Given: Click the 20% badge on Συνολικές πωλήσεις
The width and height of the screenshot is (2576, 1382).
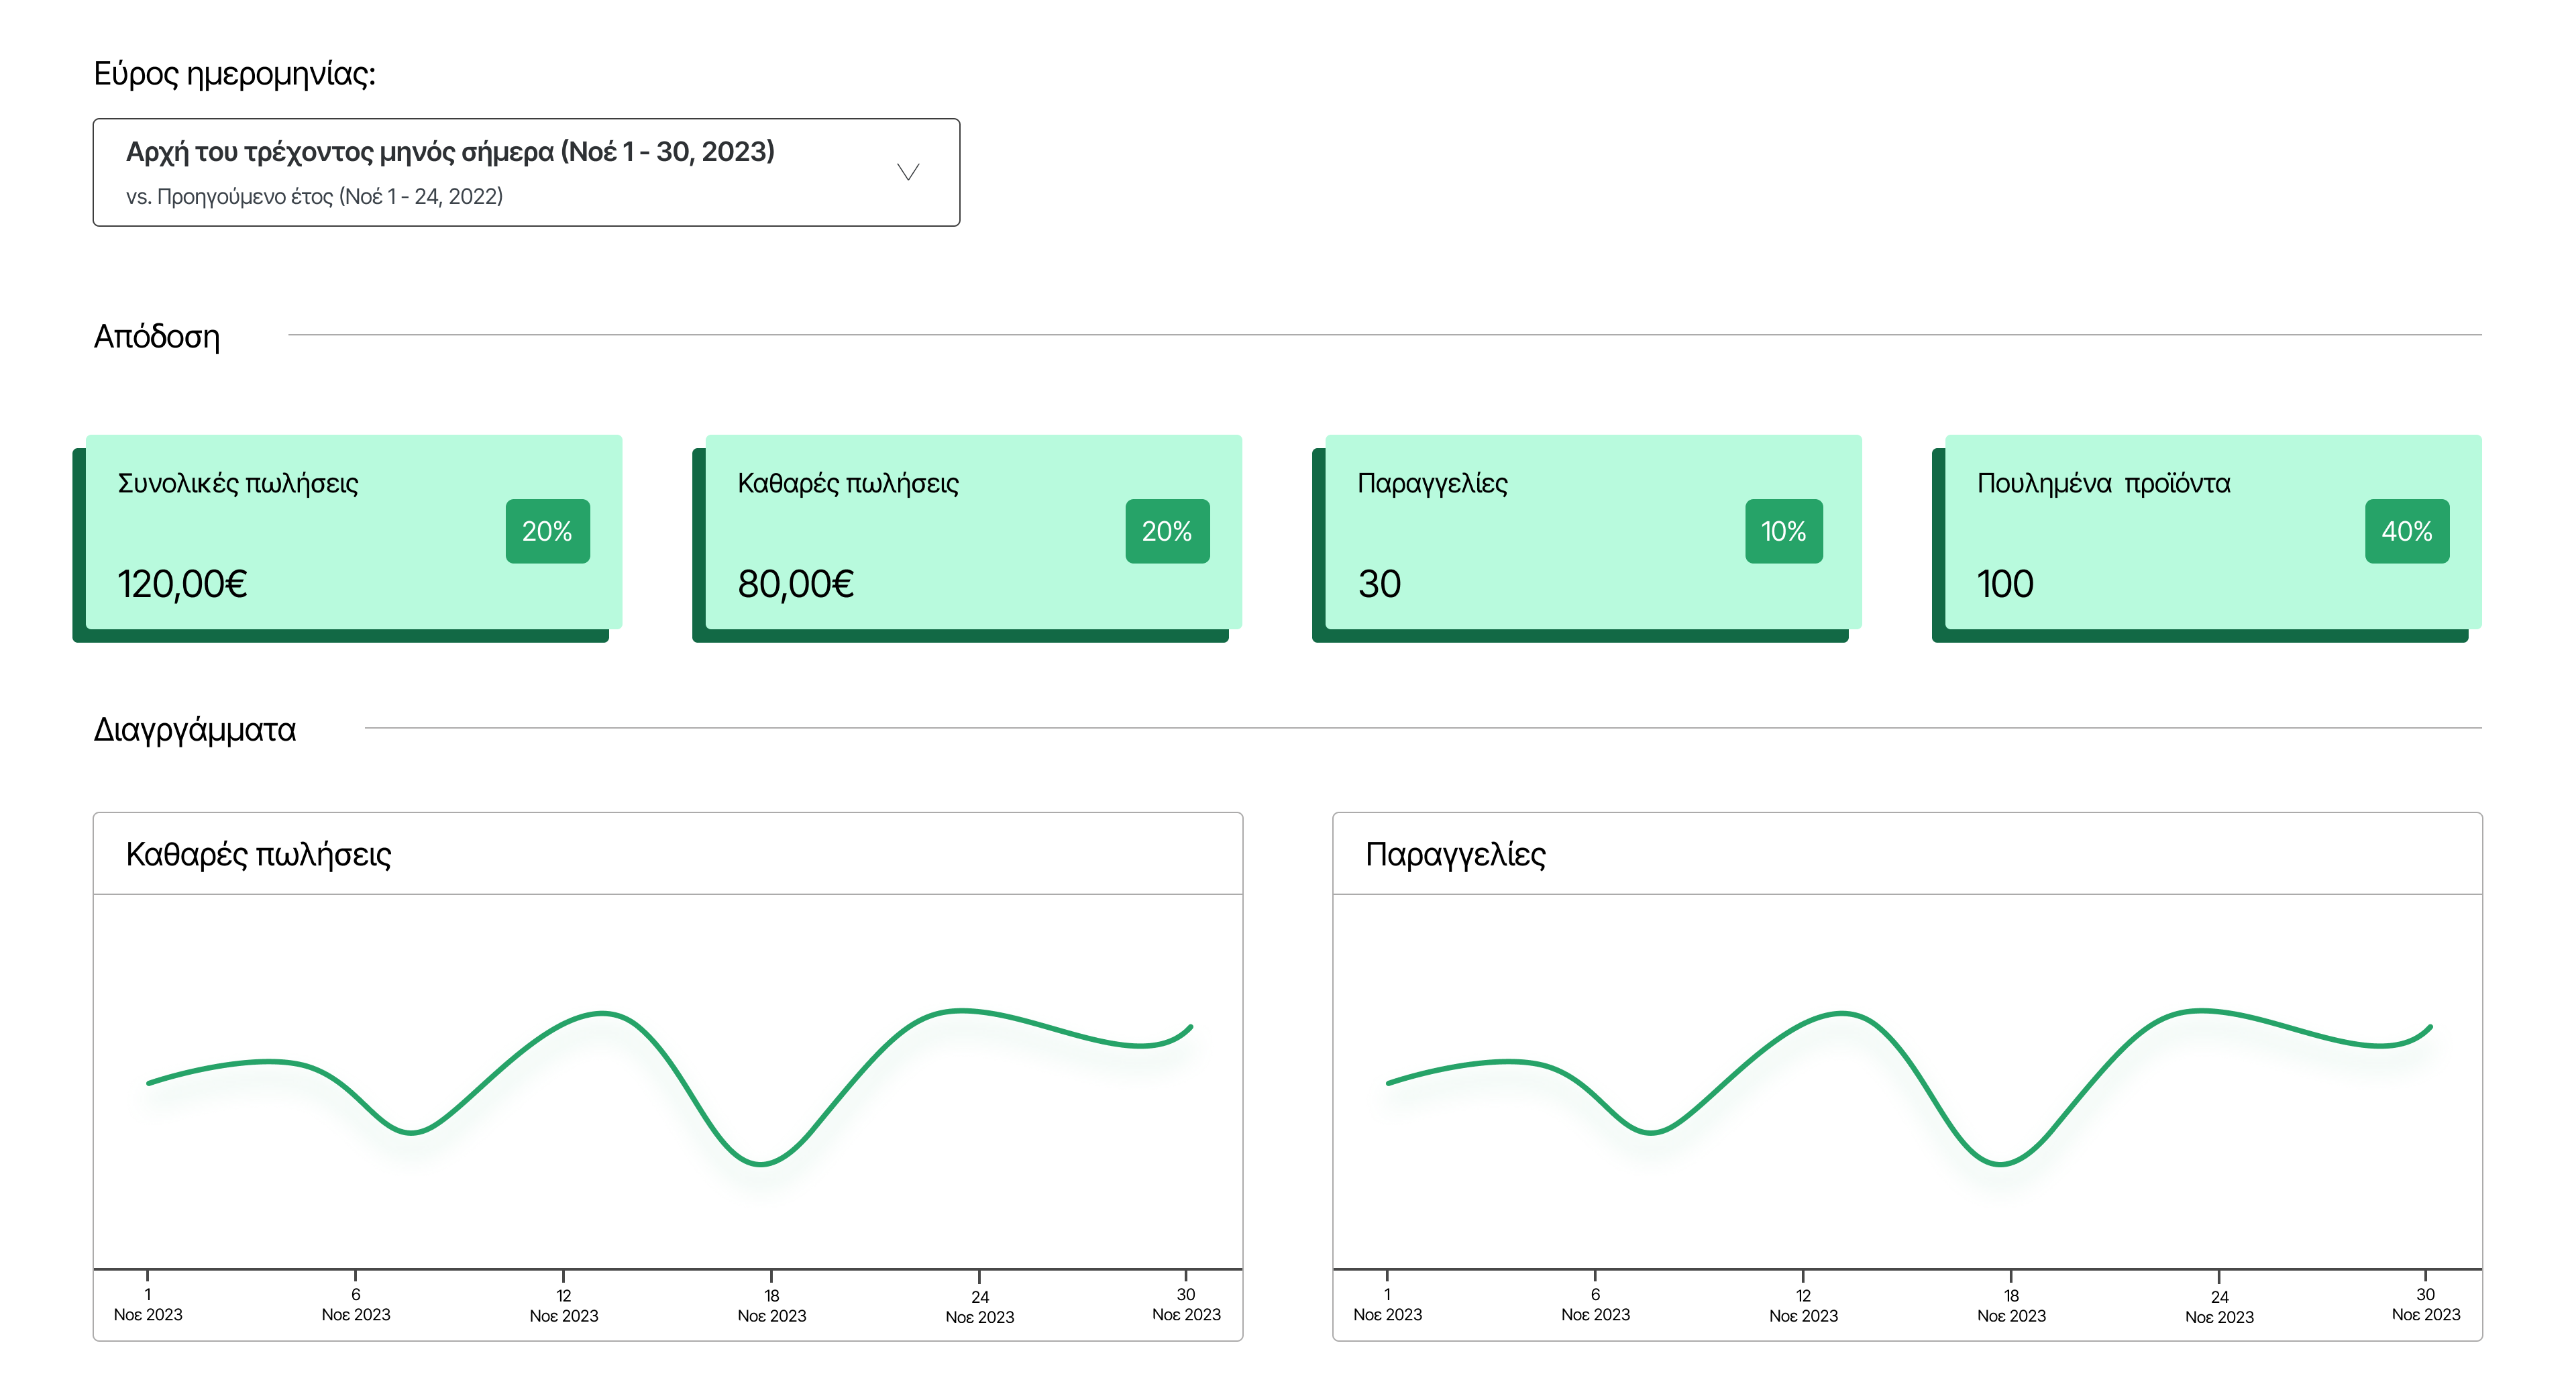Looking at the screenshot, I should pos(547,531).
